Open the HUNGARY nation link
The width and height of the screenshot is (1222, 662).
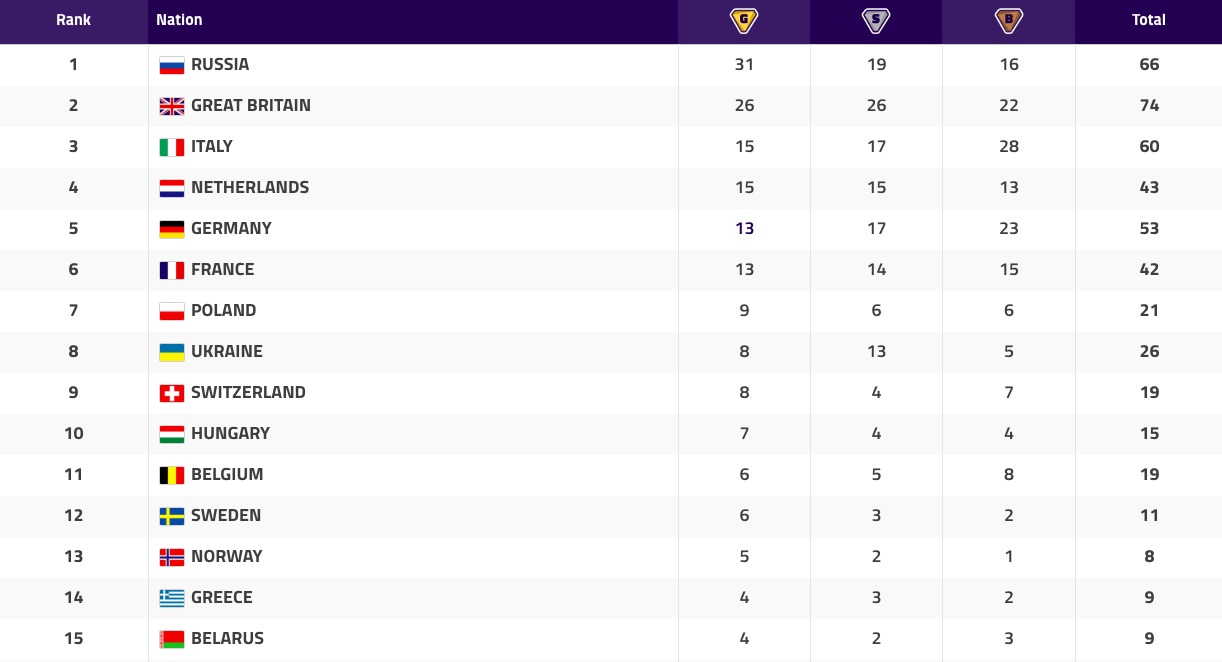click(x=231, y=433)
